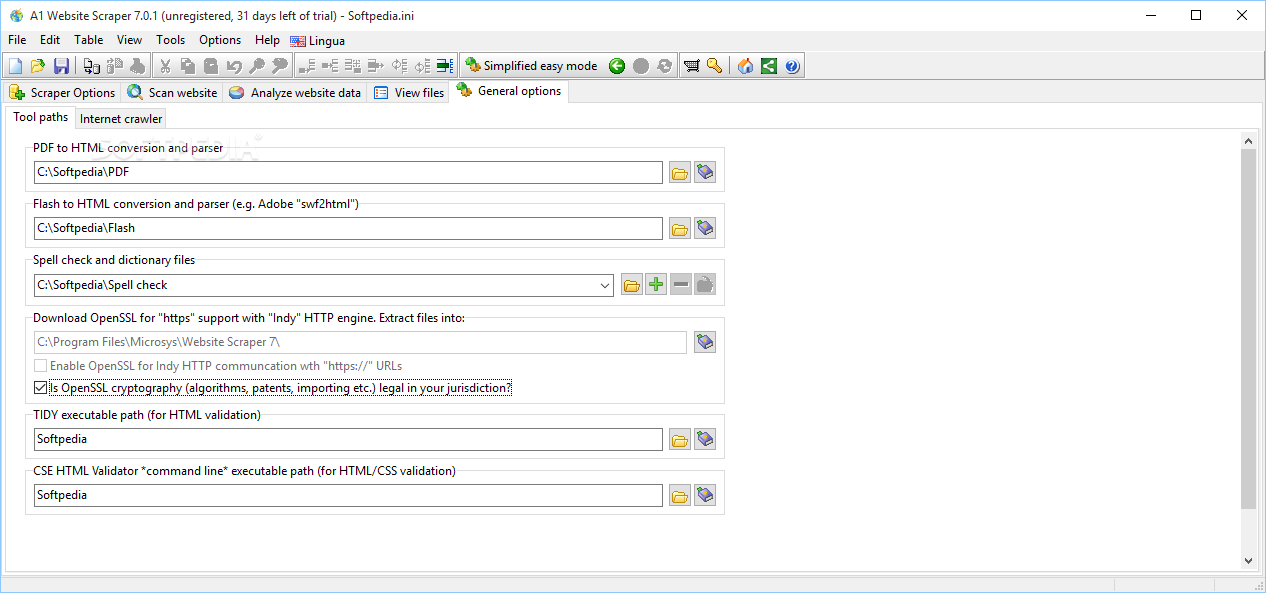Add spell check dictionary with green plus
The width and height of the screenshot is (1266, 593).
656,285
